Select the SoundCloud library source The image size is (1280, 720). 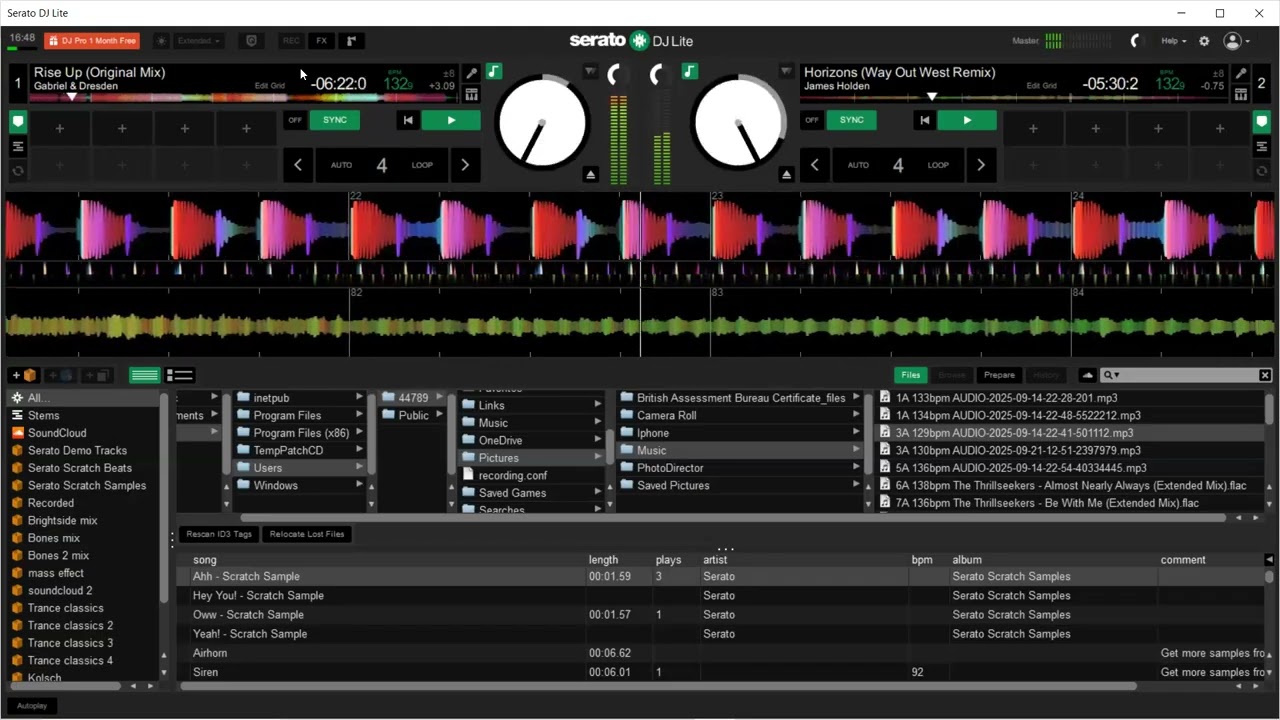point(57,433)
